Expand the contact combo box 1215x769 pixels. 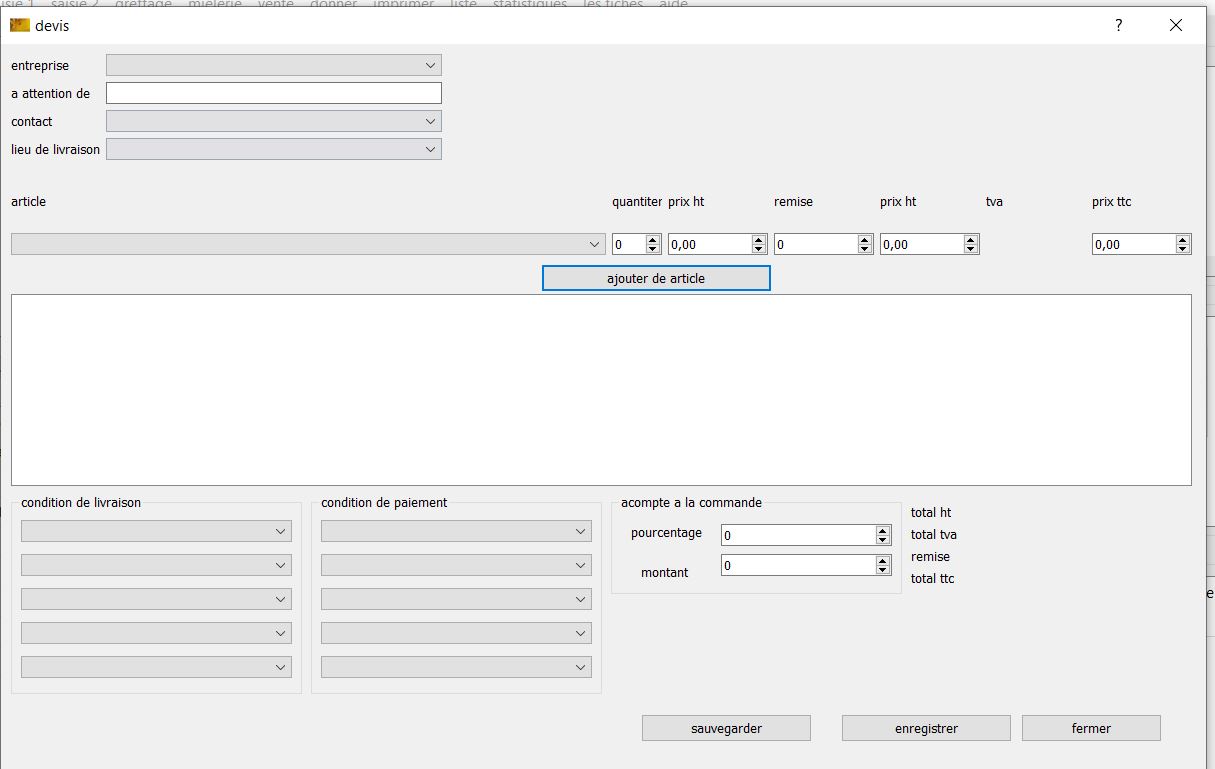273,121
